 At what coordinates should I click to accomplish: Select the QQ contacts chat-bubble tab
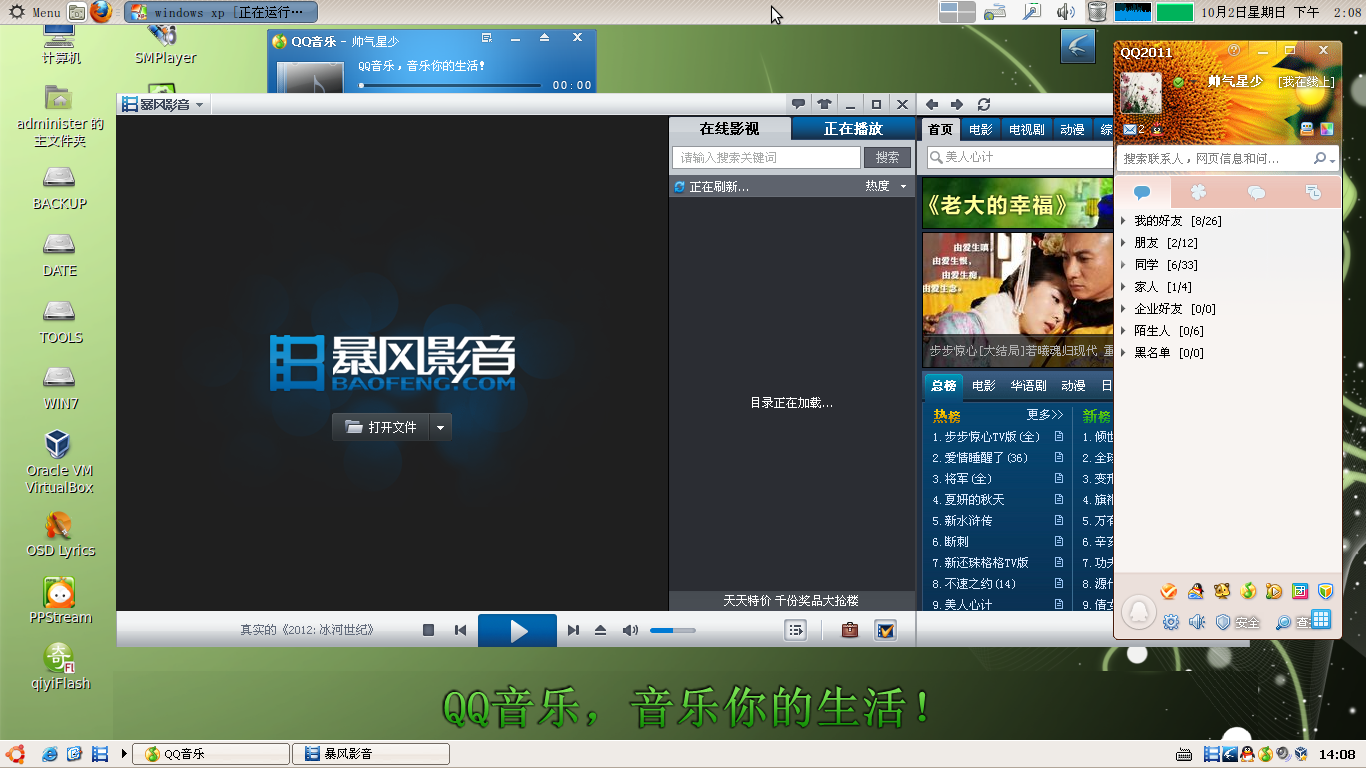pos(1142,192)
